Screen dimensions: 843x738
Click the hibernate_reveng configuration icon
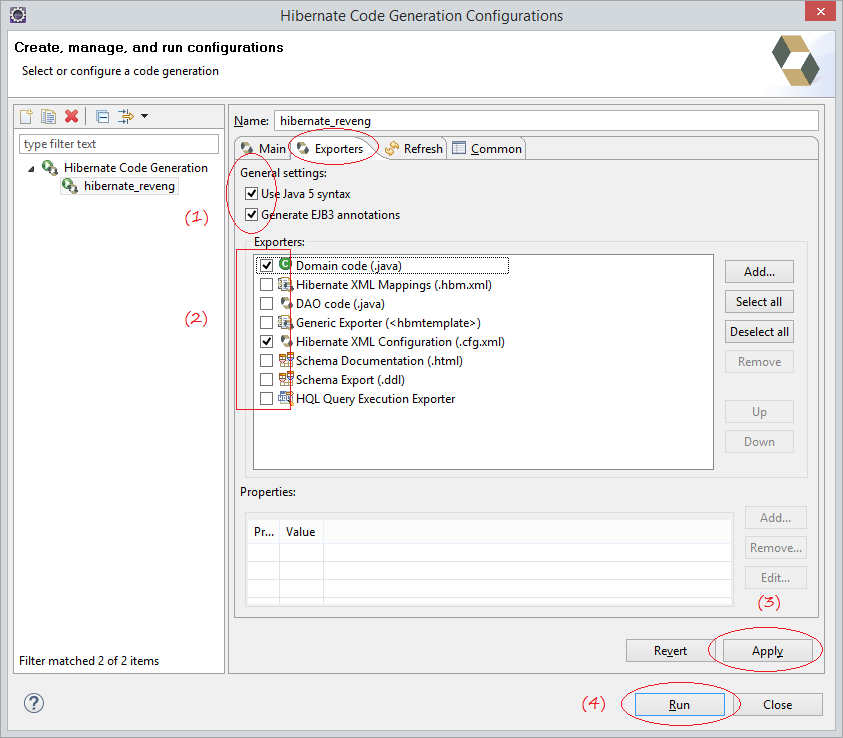70,186
